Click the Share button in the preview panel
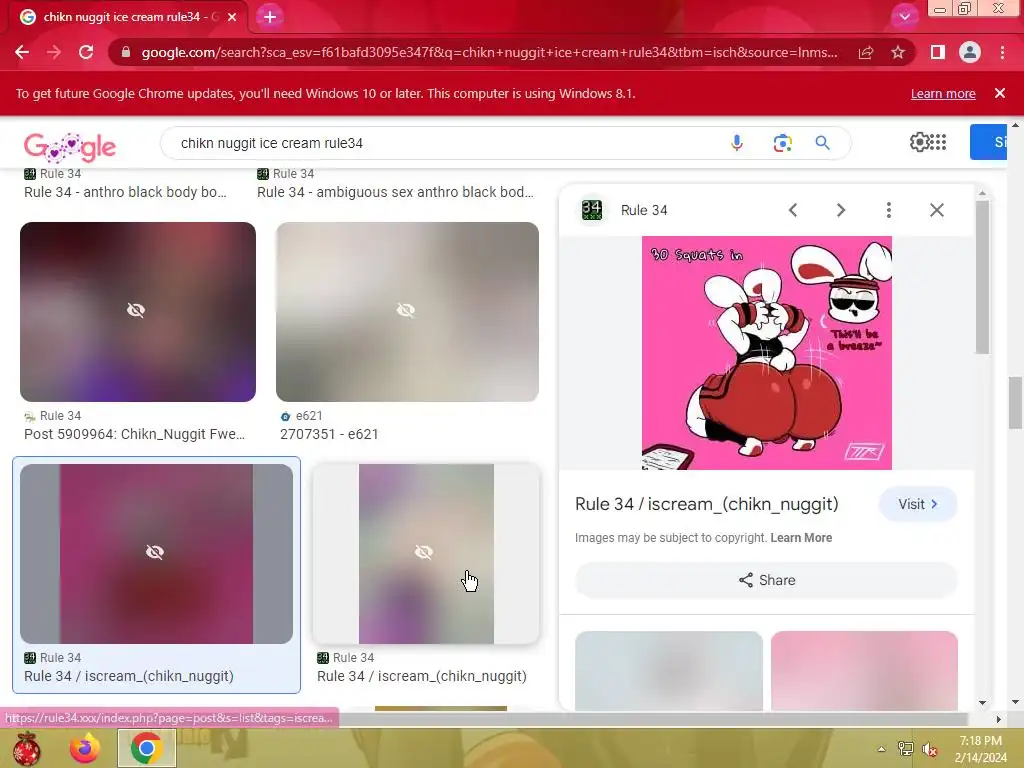The image size is (1024, 768). coord(767,580)
